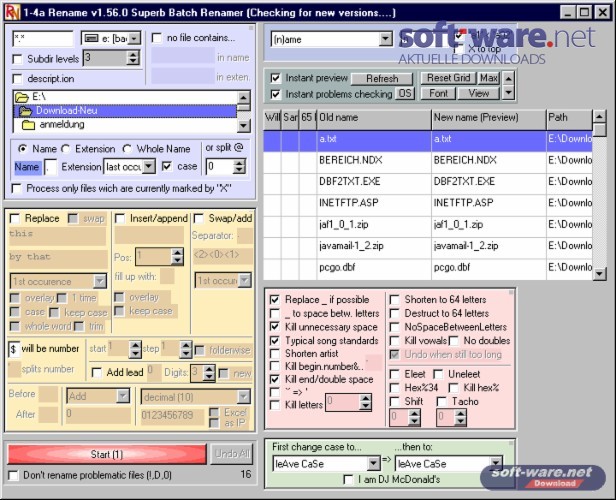Image resolution: width=616 pixels, height=500 pixels.
Task: Enable NoSpaceBetweenLetters checkbox
Action: tap(394, 327)
